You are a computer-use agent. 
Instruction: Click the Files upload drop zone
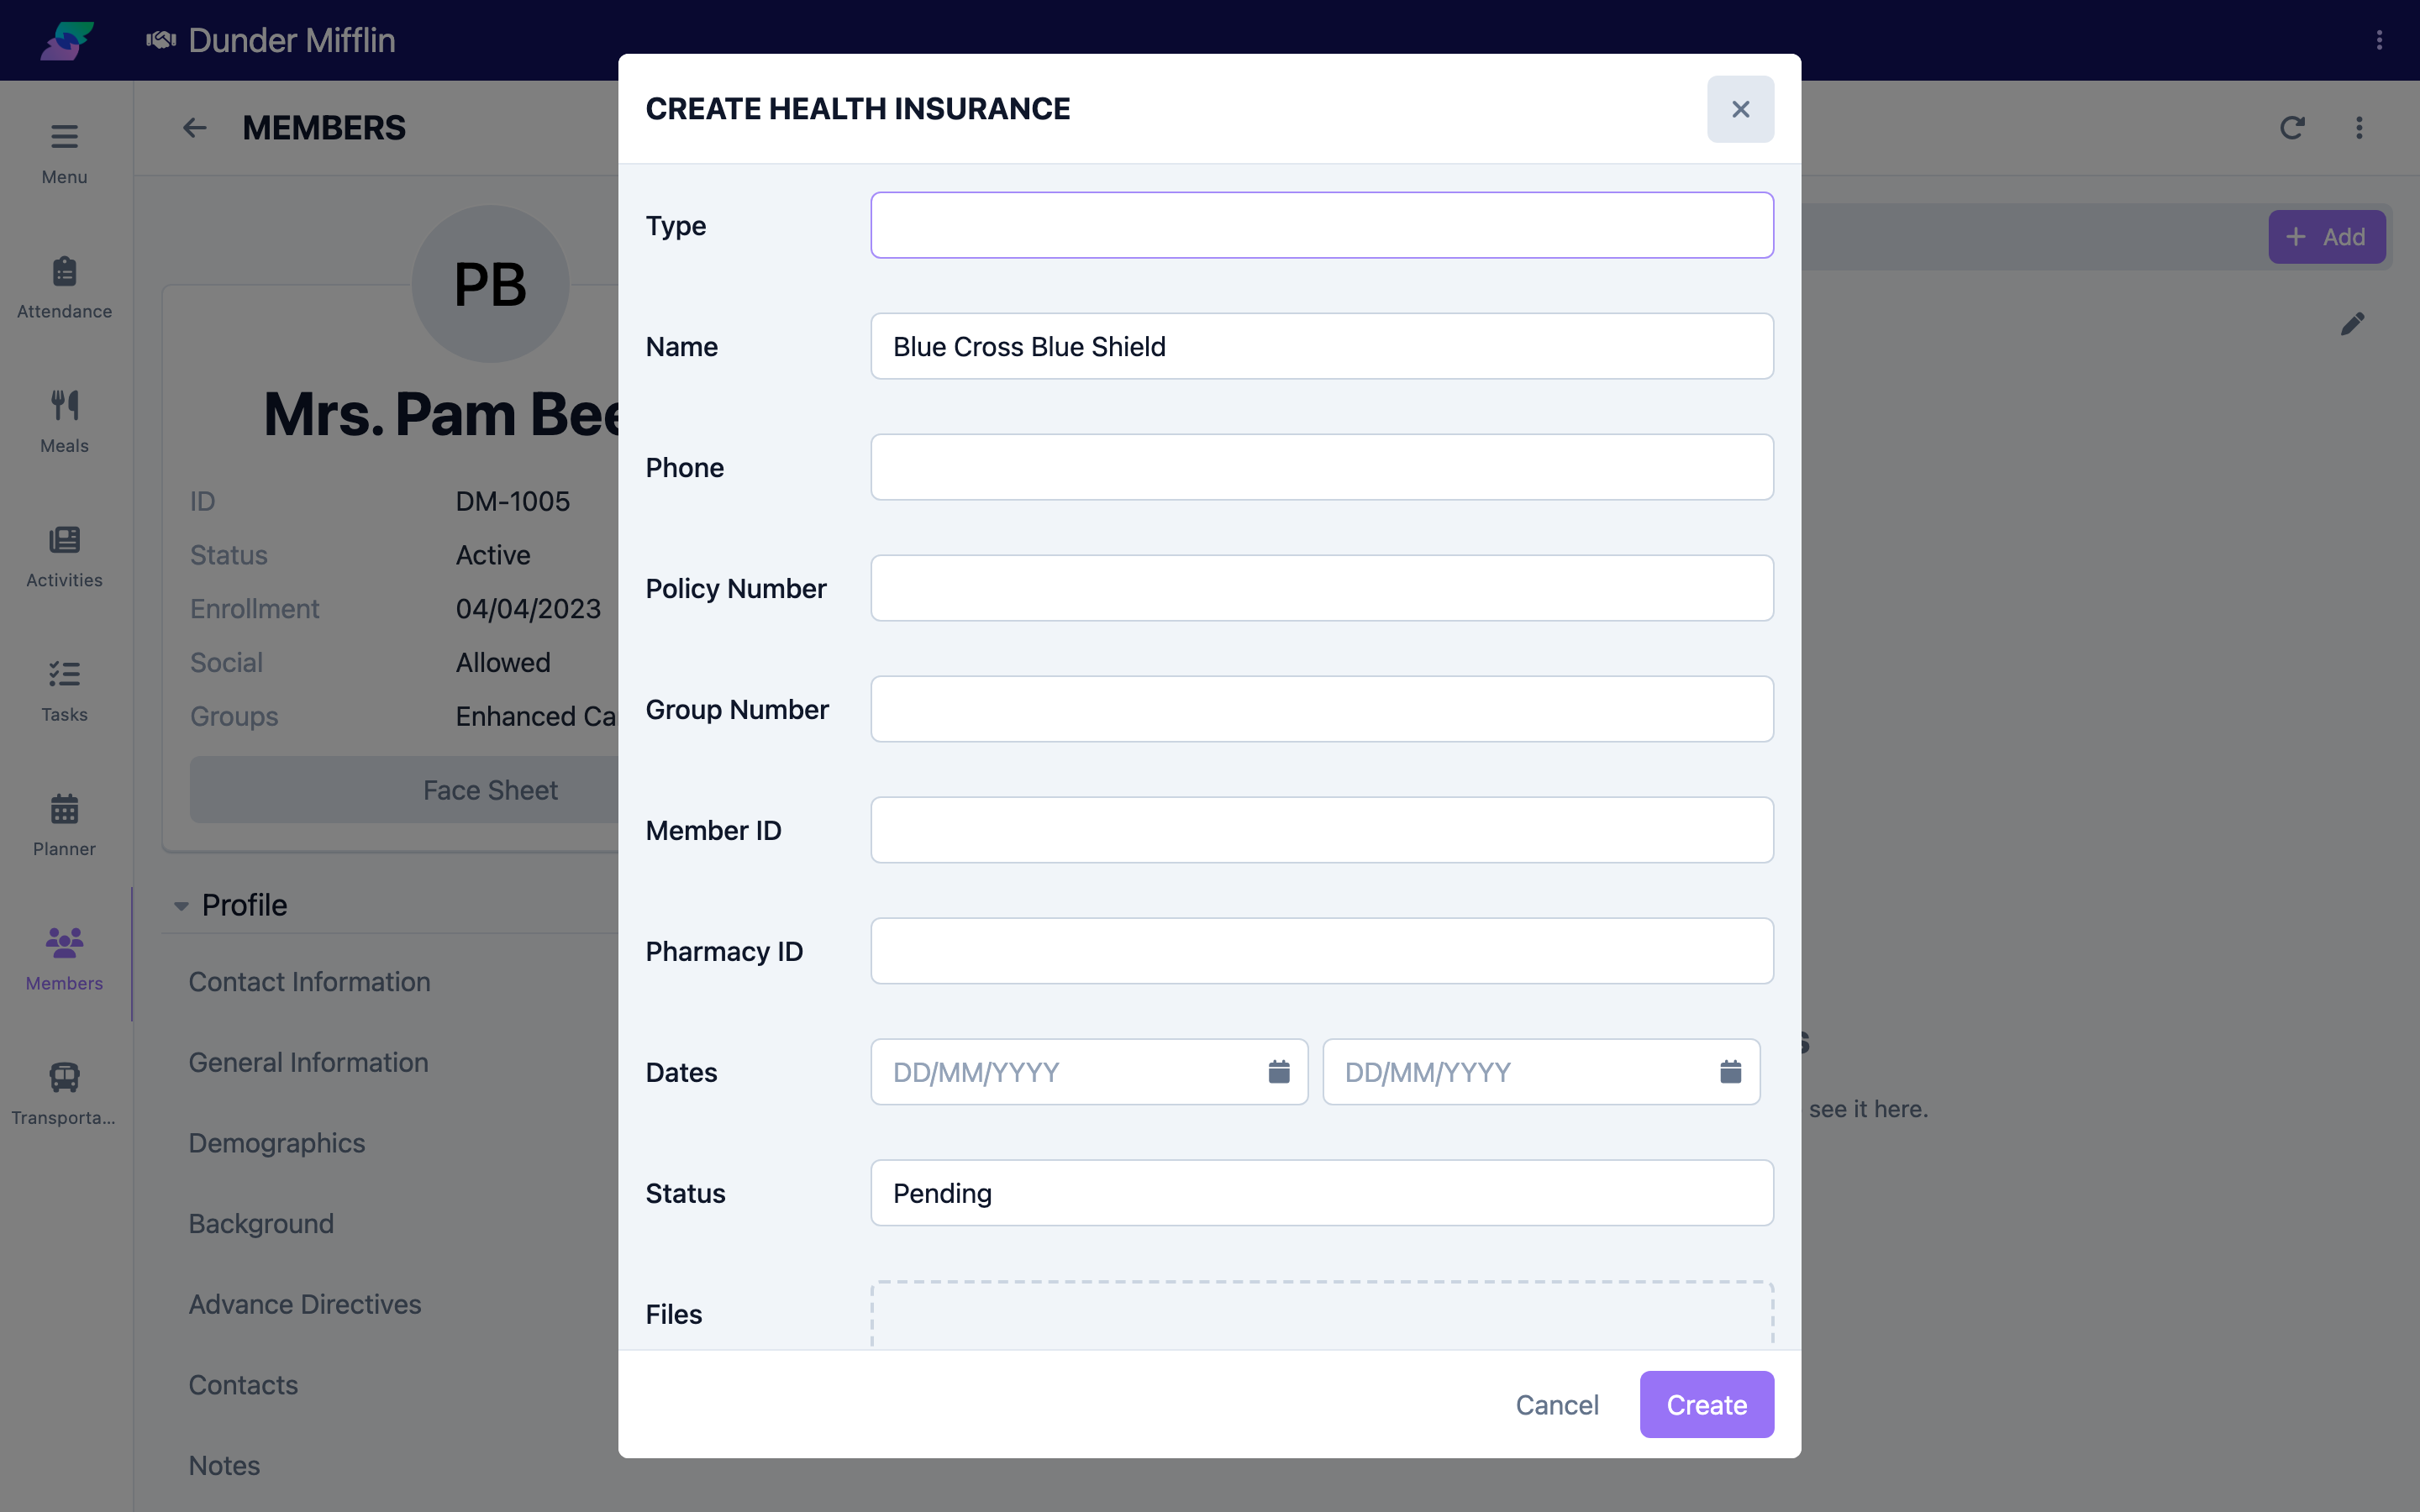point(1322,1314)
